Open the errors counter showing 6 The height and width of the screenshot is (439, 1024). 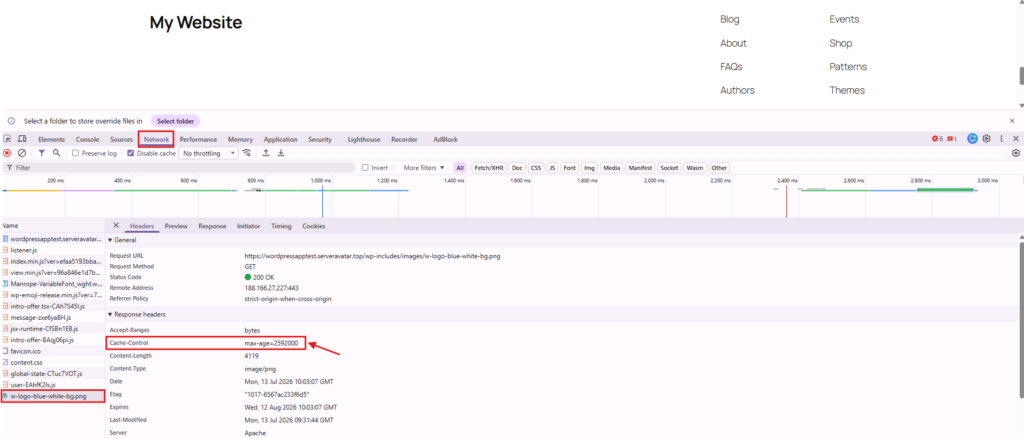click(937, 139)
